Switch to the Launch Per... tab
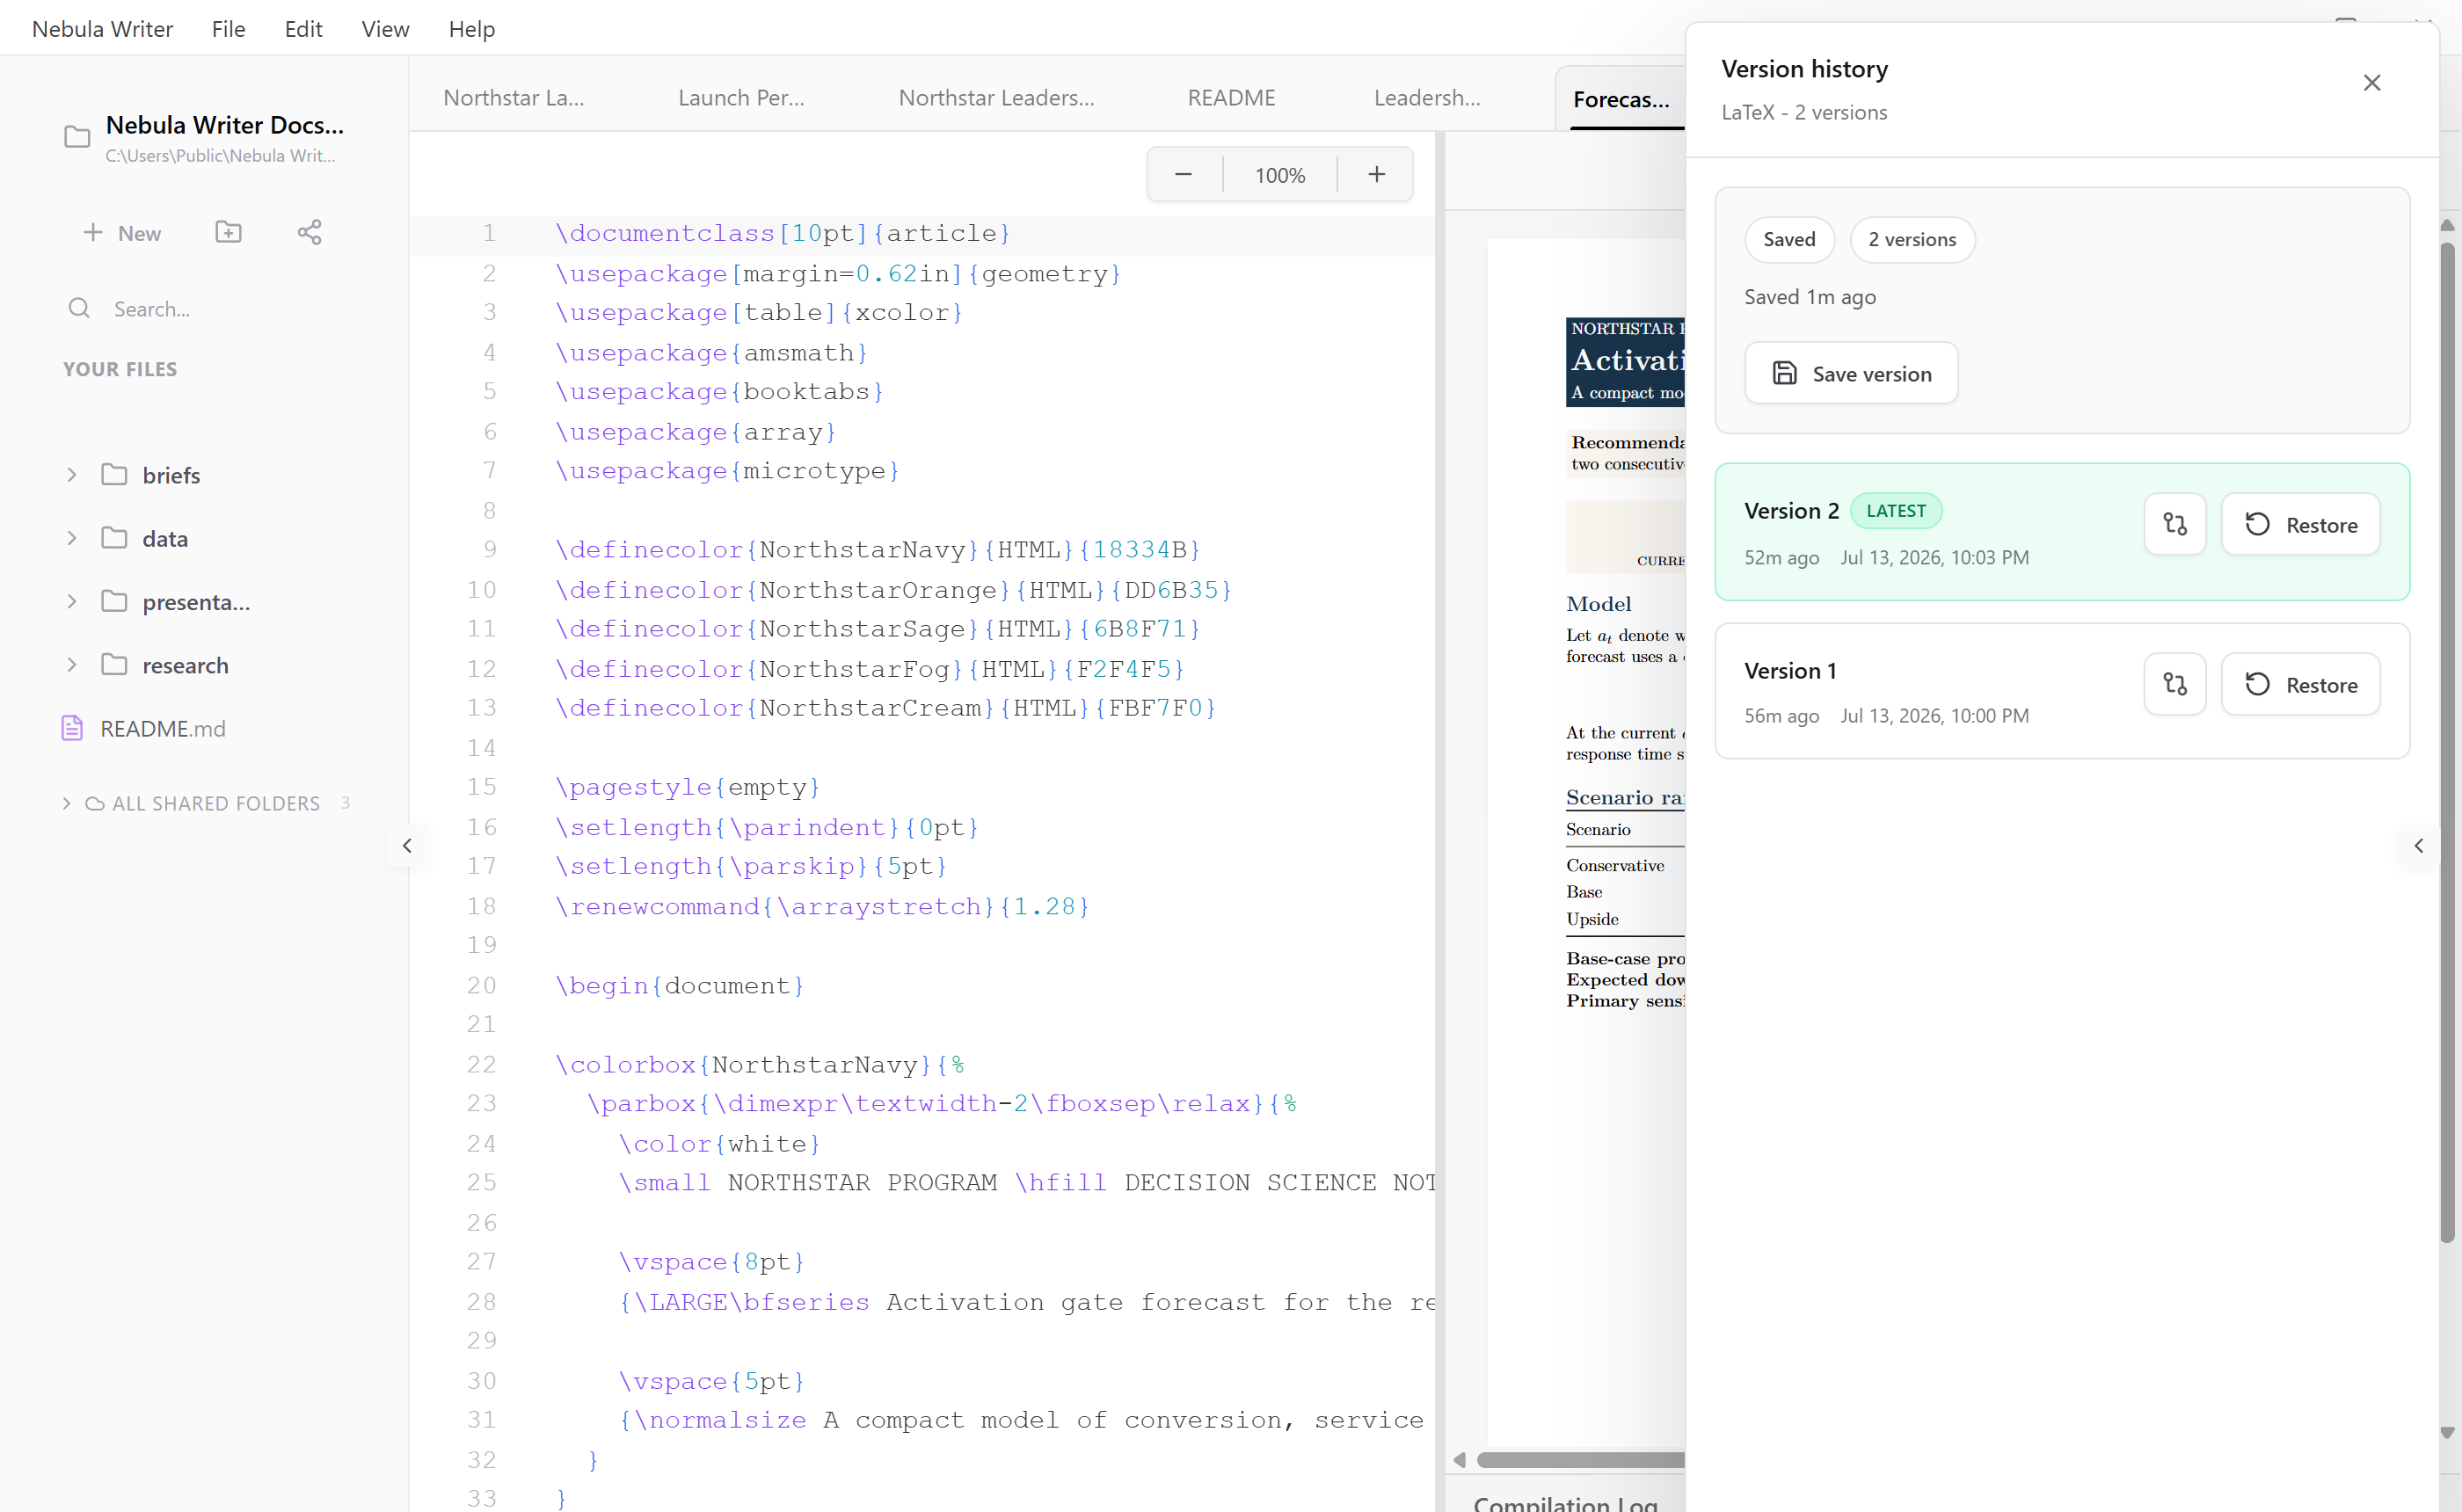This screenshot has width=2462, height=1512. pos(741,98)
